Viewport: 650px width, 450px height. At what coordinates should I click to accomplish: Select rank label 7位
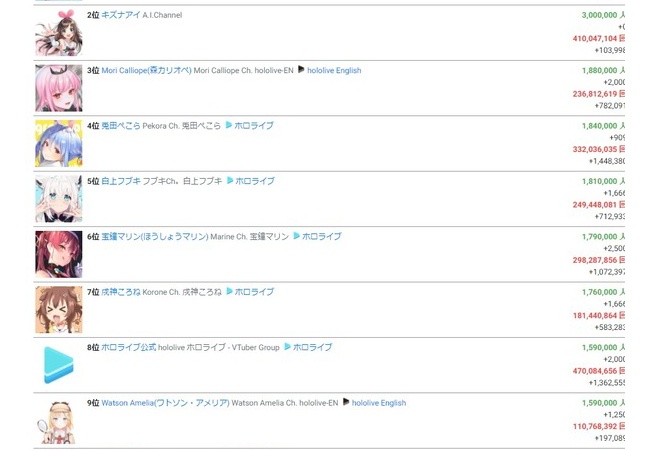(93, 292)
